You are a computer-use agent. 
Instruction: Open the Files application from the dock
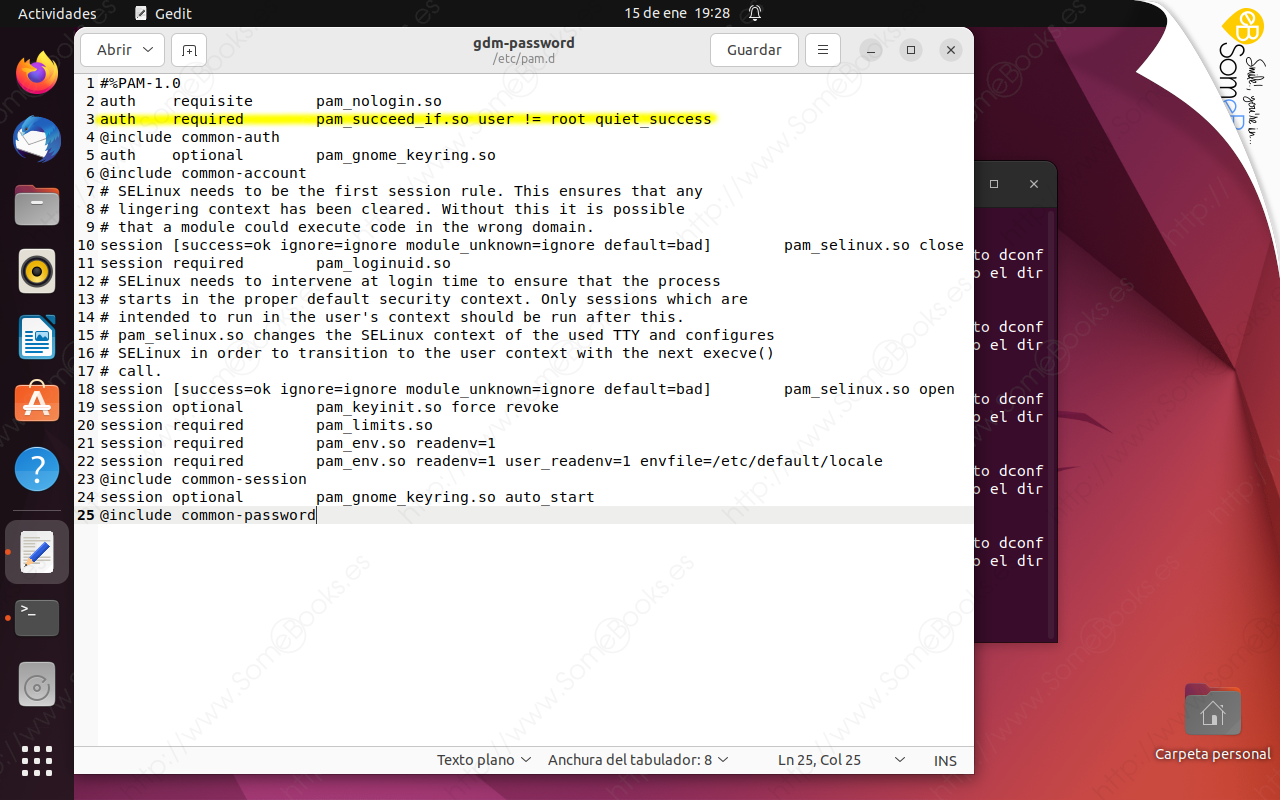(36, 205)
